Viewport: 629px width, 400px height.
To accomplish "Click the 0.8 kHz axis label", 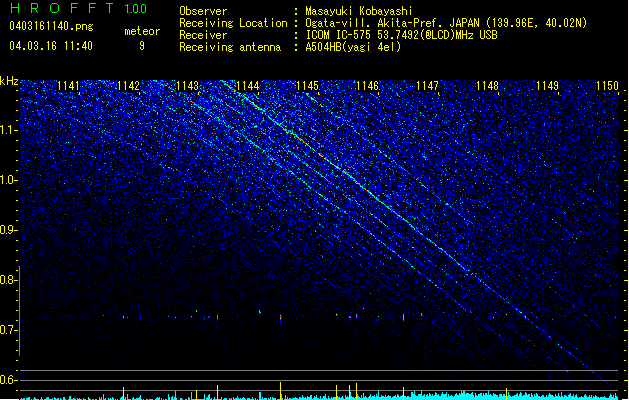I will [x=9, y=280].
